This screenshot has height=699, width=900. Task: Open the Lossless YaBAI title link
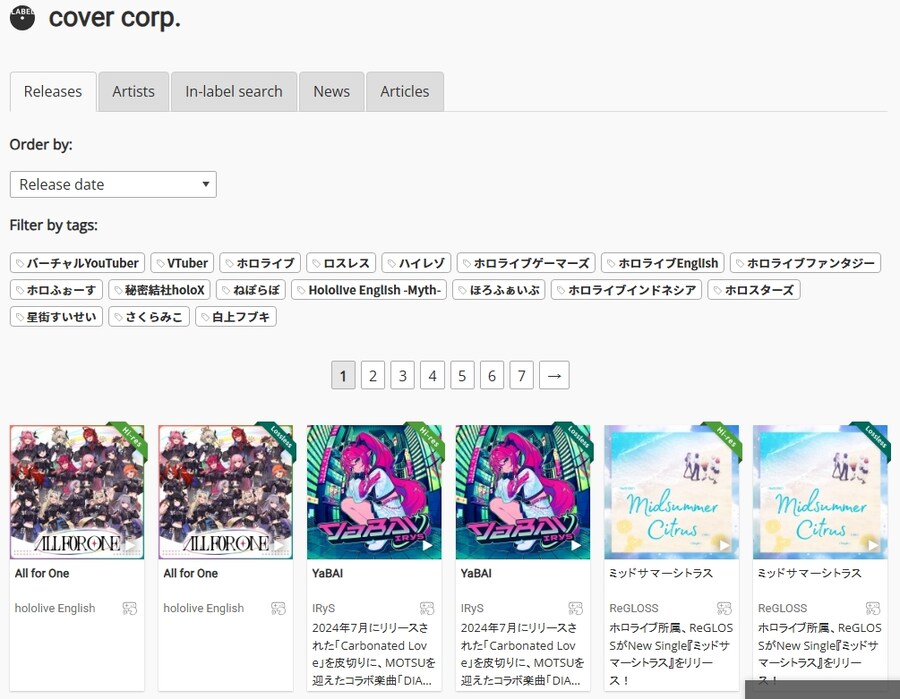coord(476,573)
